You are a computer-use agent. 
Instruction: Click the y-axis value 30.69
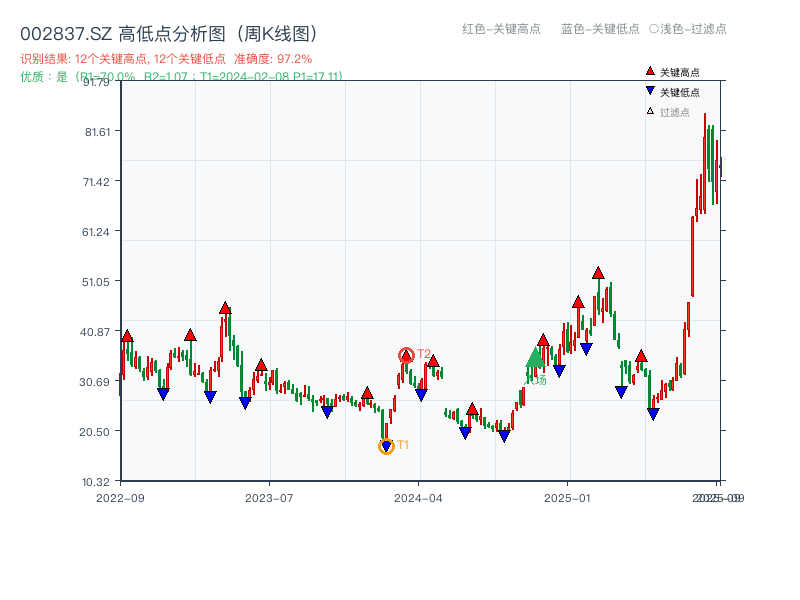click(94, 382)
